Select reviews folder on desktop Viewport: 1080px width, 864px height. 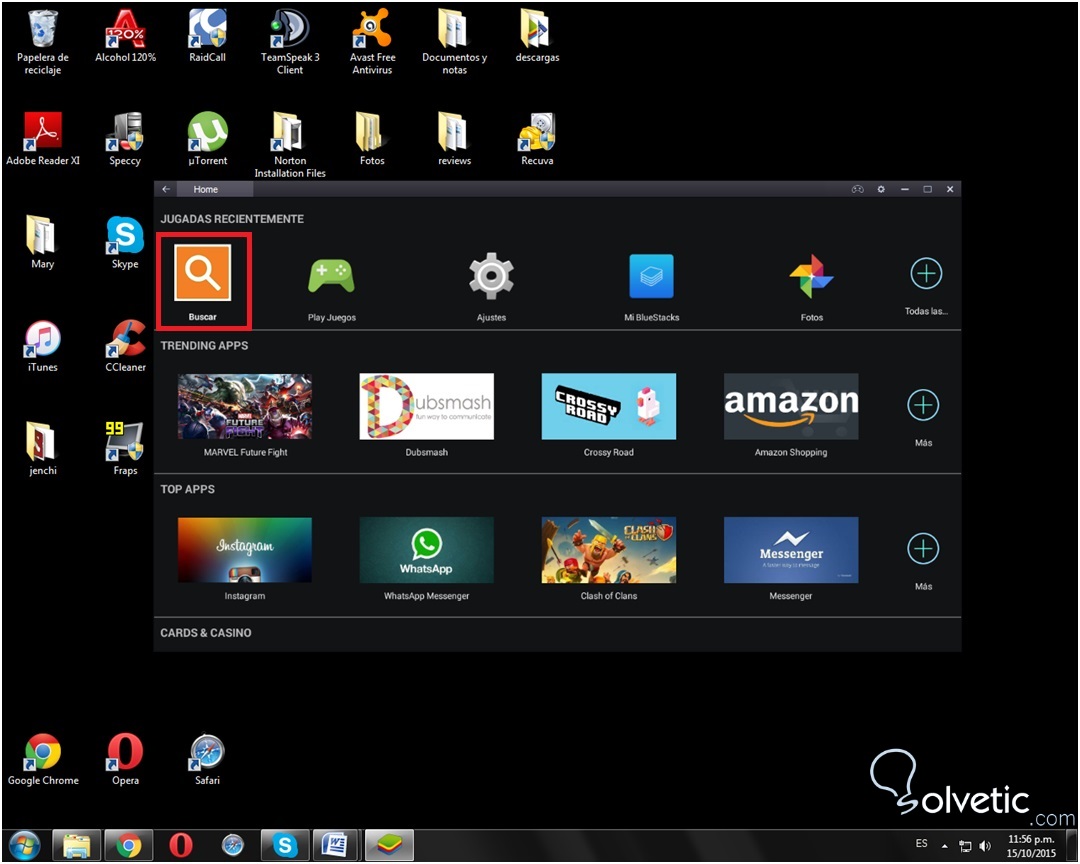[x=455, y=139]
